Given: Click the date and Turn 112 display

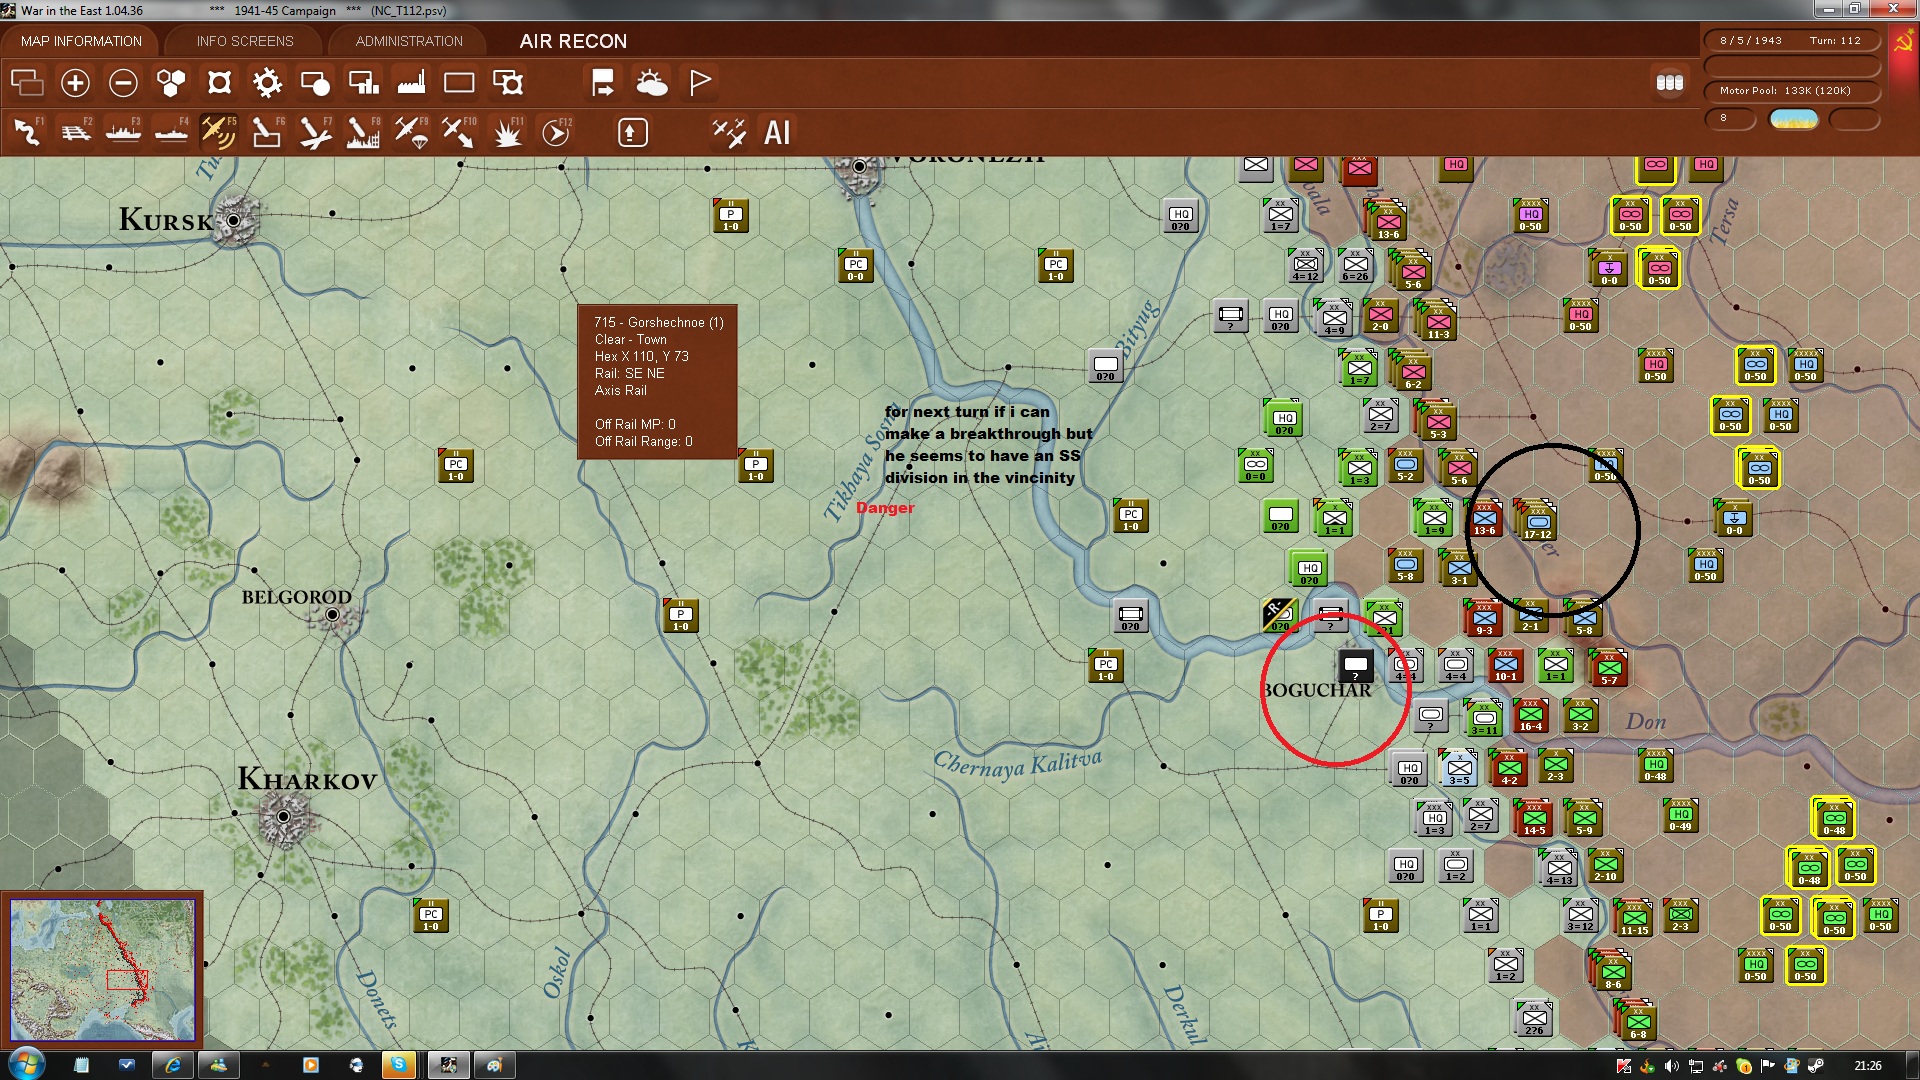Looking at the screenshot, I should tap(1791, 41).
